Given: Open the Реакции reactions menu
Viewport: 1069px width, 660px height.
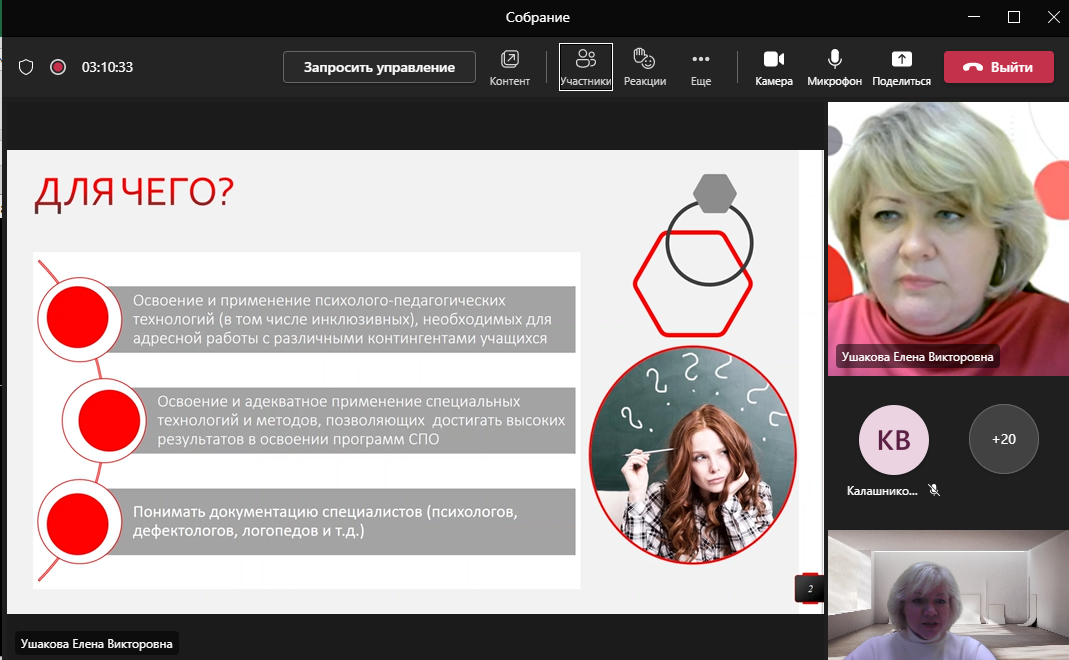Looking at the screenshot, I should pyautogui.click(x=644, y=67).
